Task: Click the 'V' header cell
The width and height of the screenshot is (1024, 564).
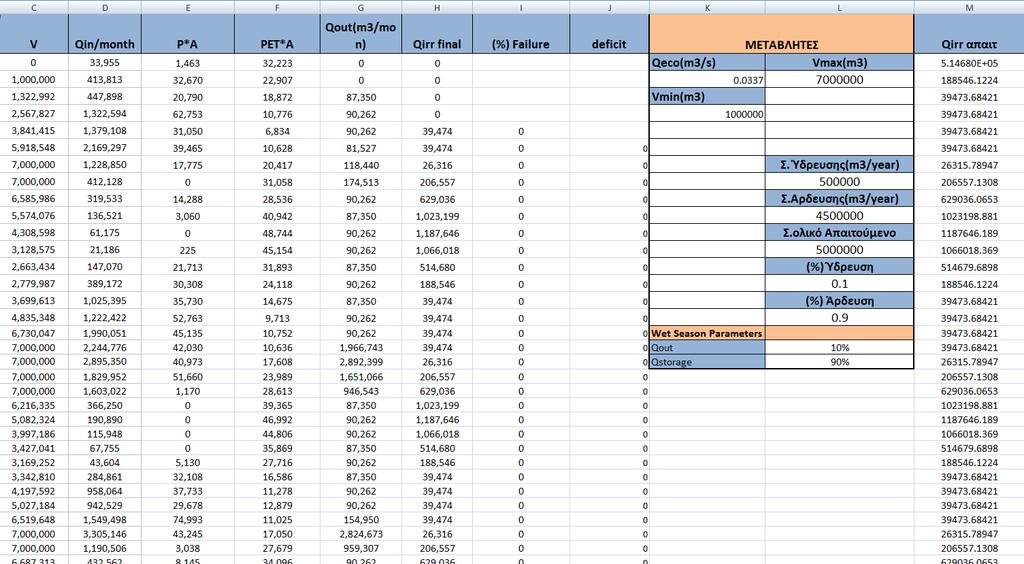Action: [x=33, y=34]
